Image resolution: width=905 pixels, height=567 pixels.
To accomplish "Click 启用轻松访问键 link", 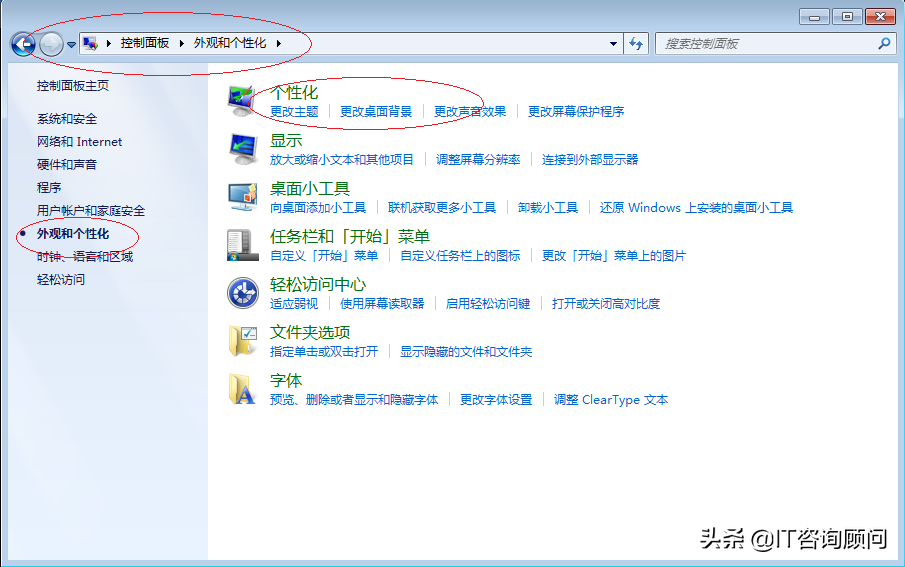I will tap(488, 304).
